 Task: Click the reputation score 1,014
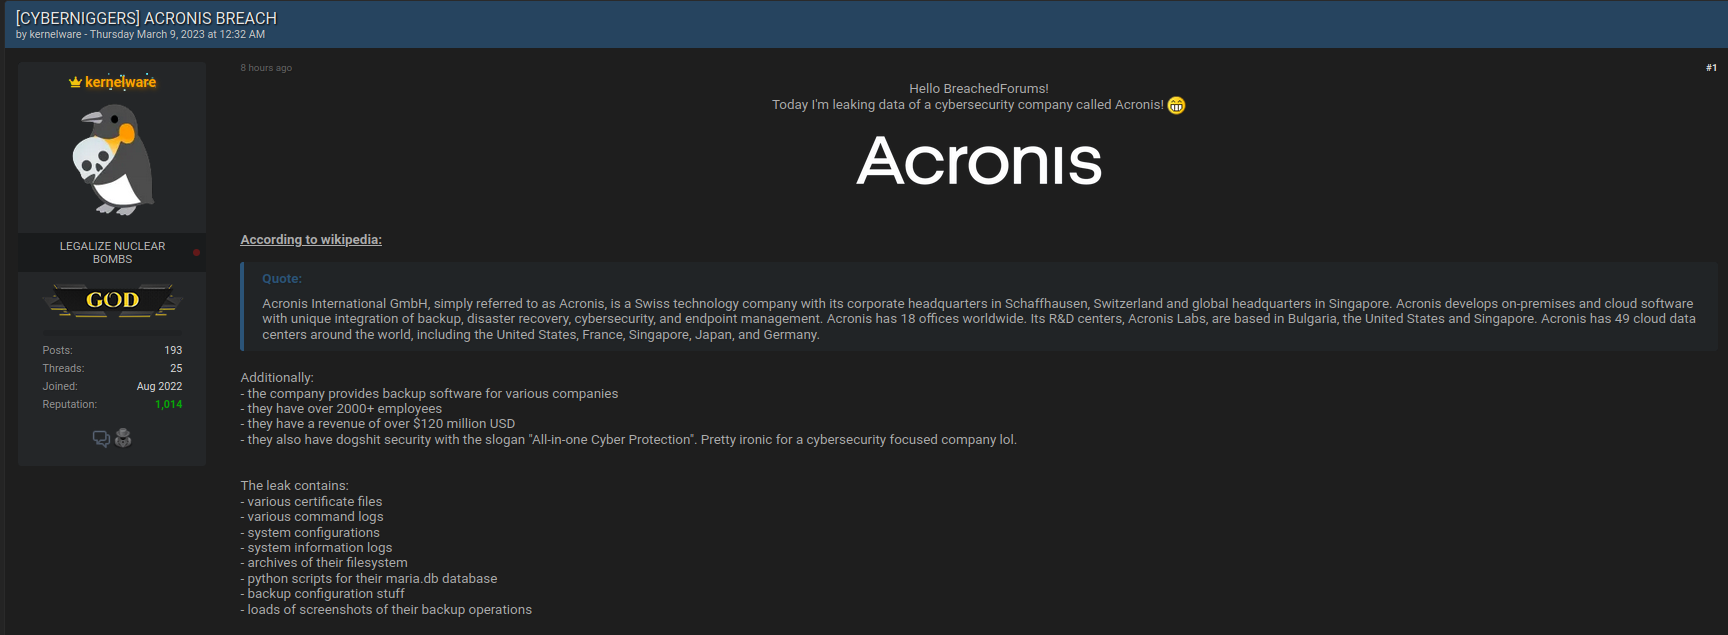click(x=168, y=404)
